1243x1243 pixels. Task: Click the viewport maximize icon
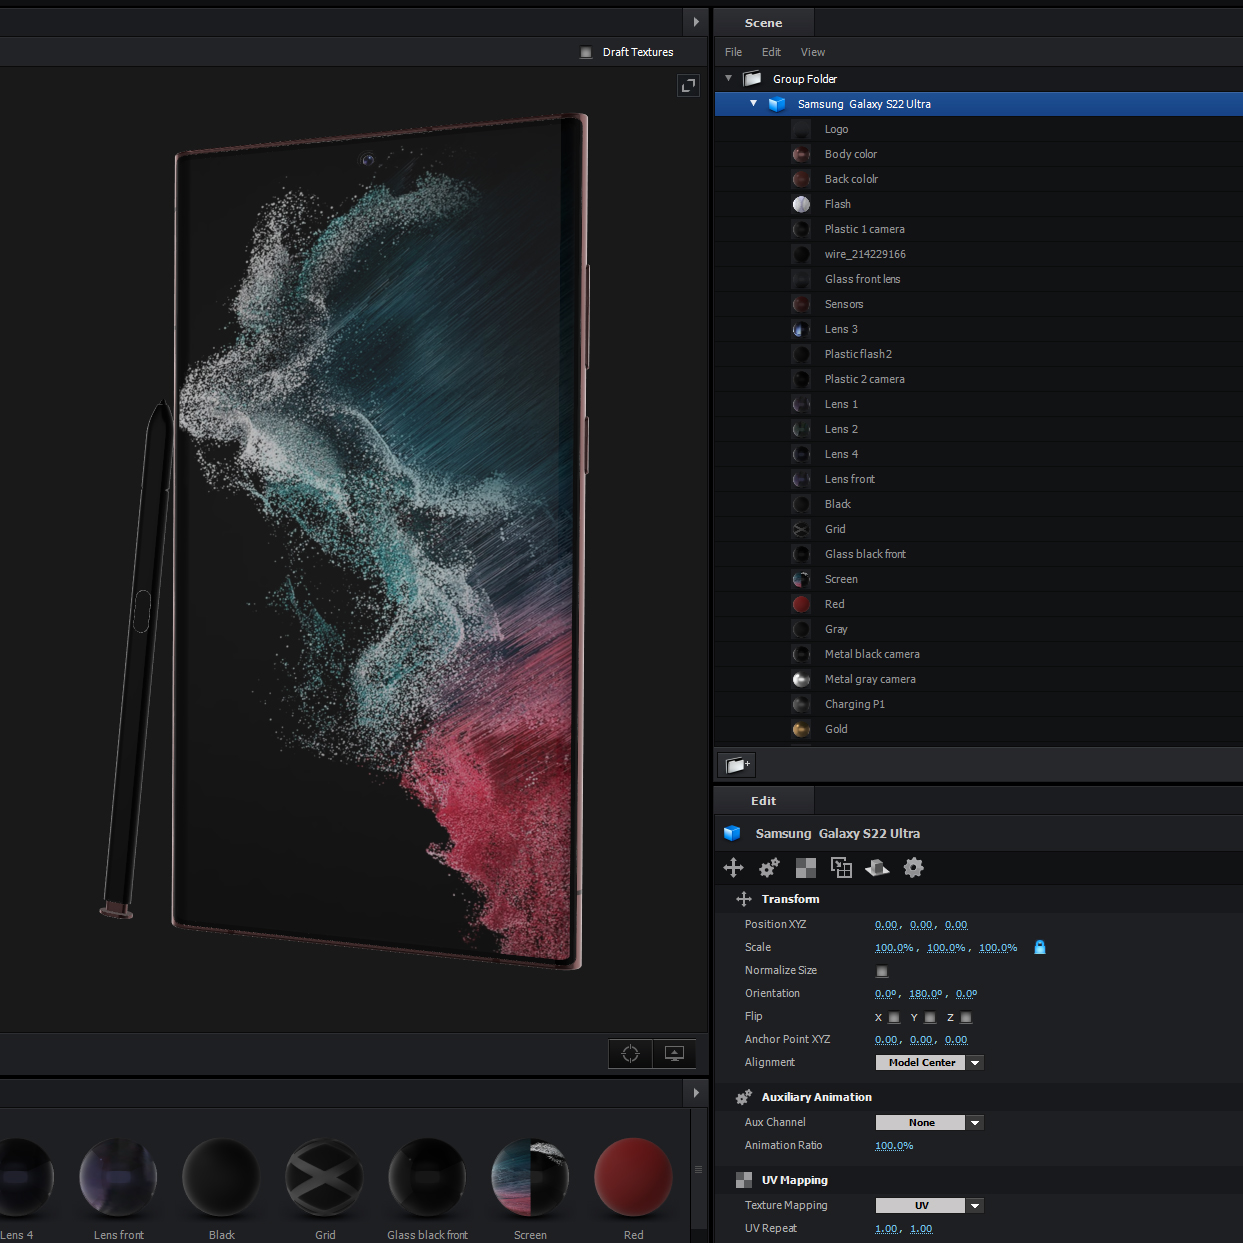[688, 86]
